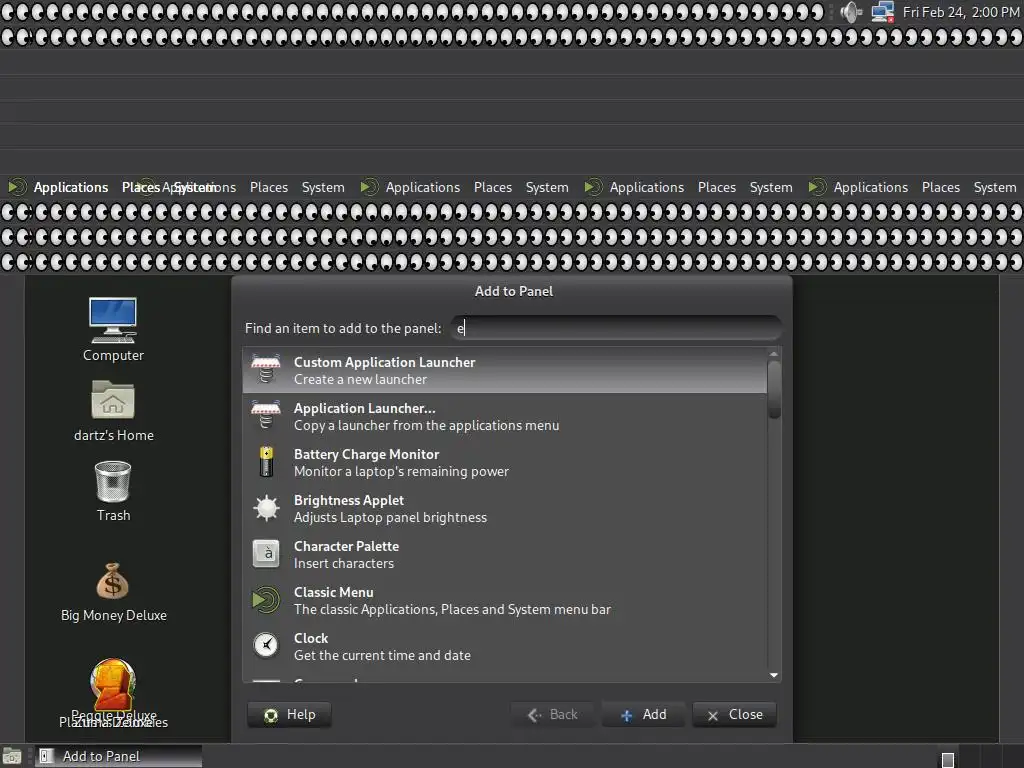This screenshot has height=768, width=1024.
Task: Select the Peggle Deluxe desktop icon
Action: 113,686
